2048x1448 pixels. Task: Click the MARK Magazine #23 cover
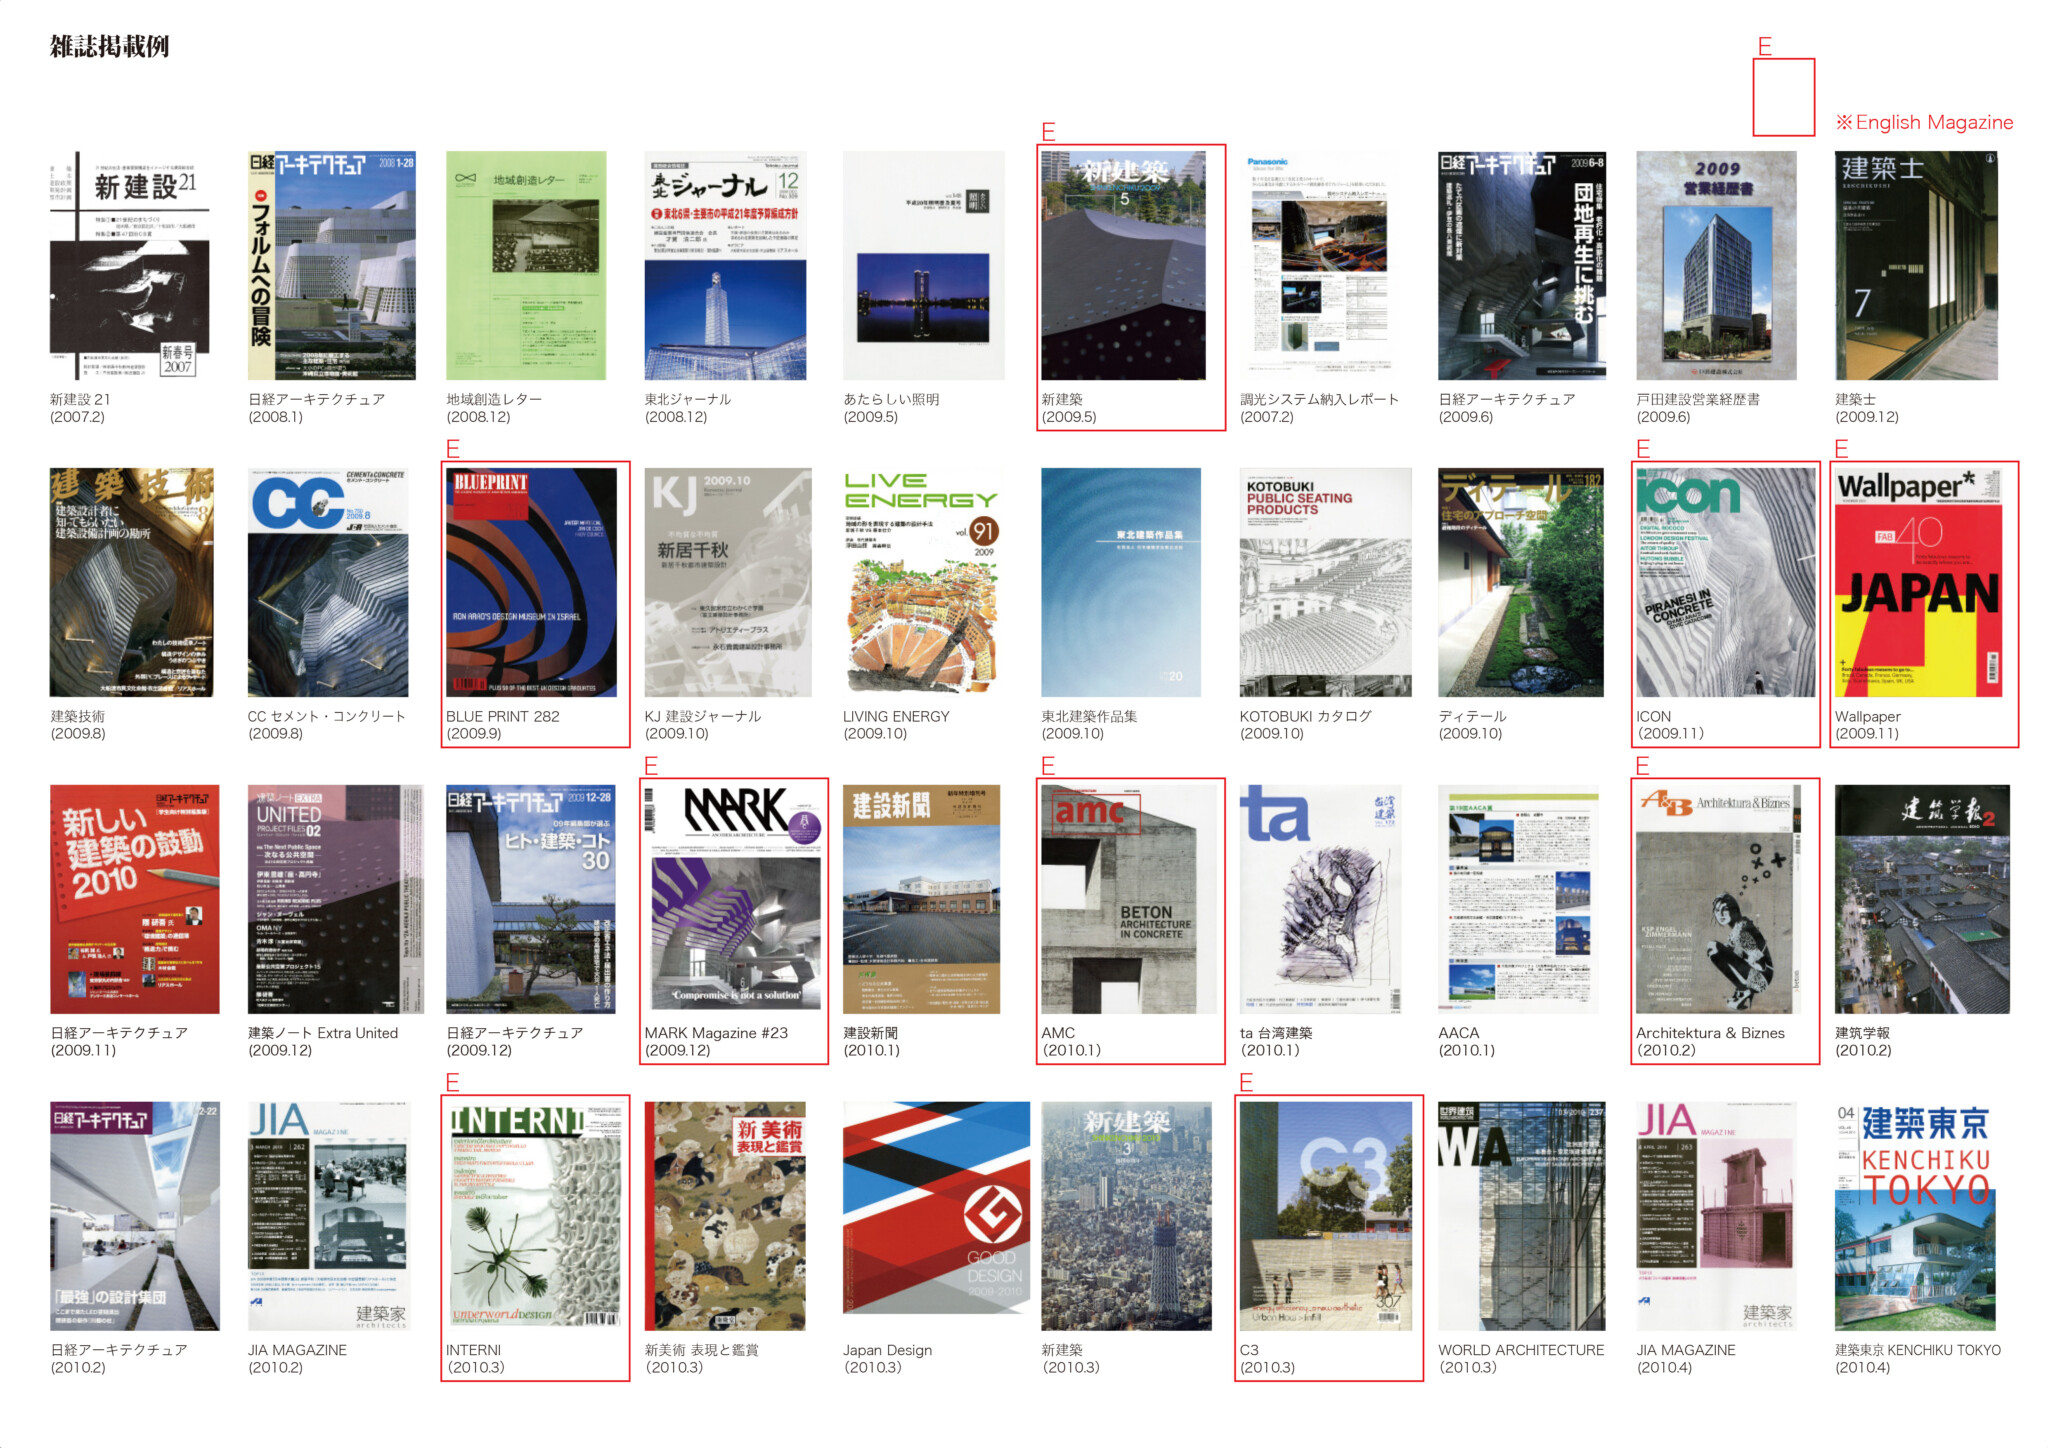[735, 898]
